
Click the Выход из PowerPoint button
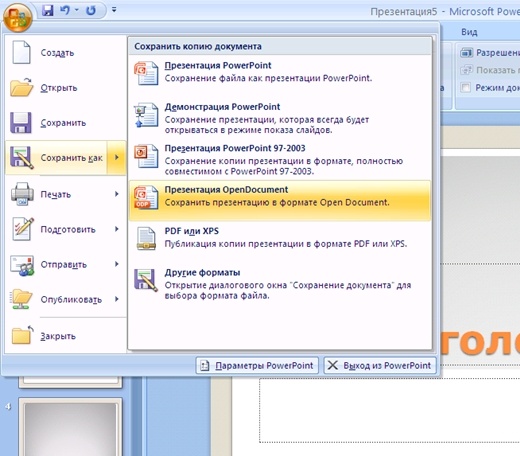tap(380, 366)
